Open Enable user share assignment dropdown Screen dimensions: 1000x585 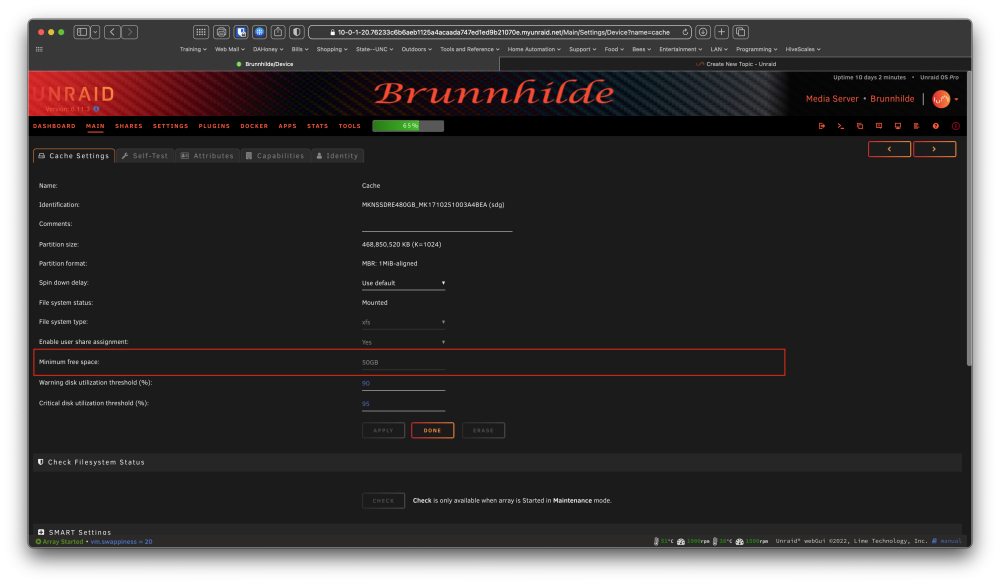(403, 342)
